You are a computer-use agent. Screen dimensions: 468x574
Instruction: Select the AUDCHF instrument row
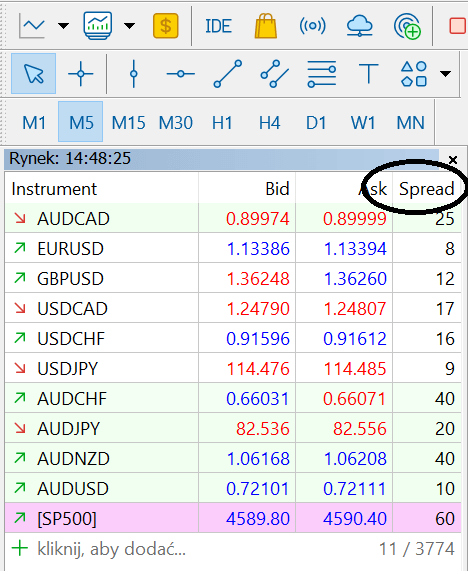point(233,399)
